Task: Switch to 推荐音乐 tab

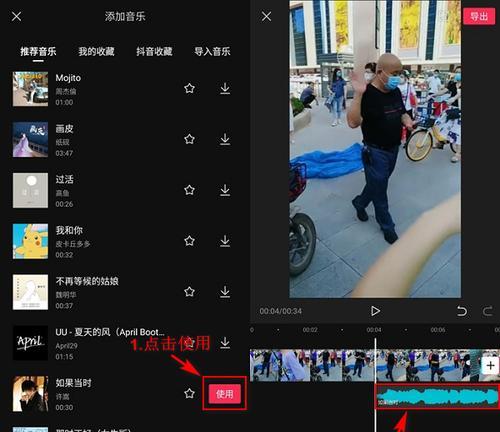Action: [38, 52]
